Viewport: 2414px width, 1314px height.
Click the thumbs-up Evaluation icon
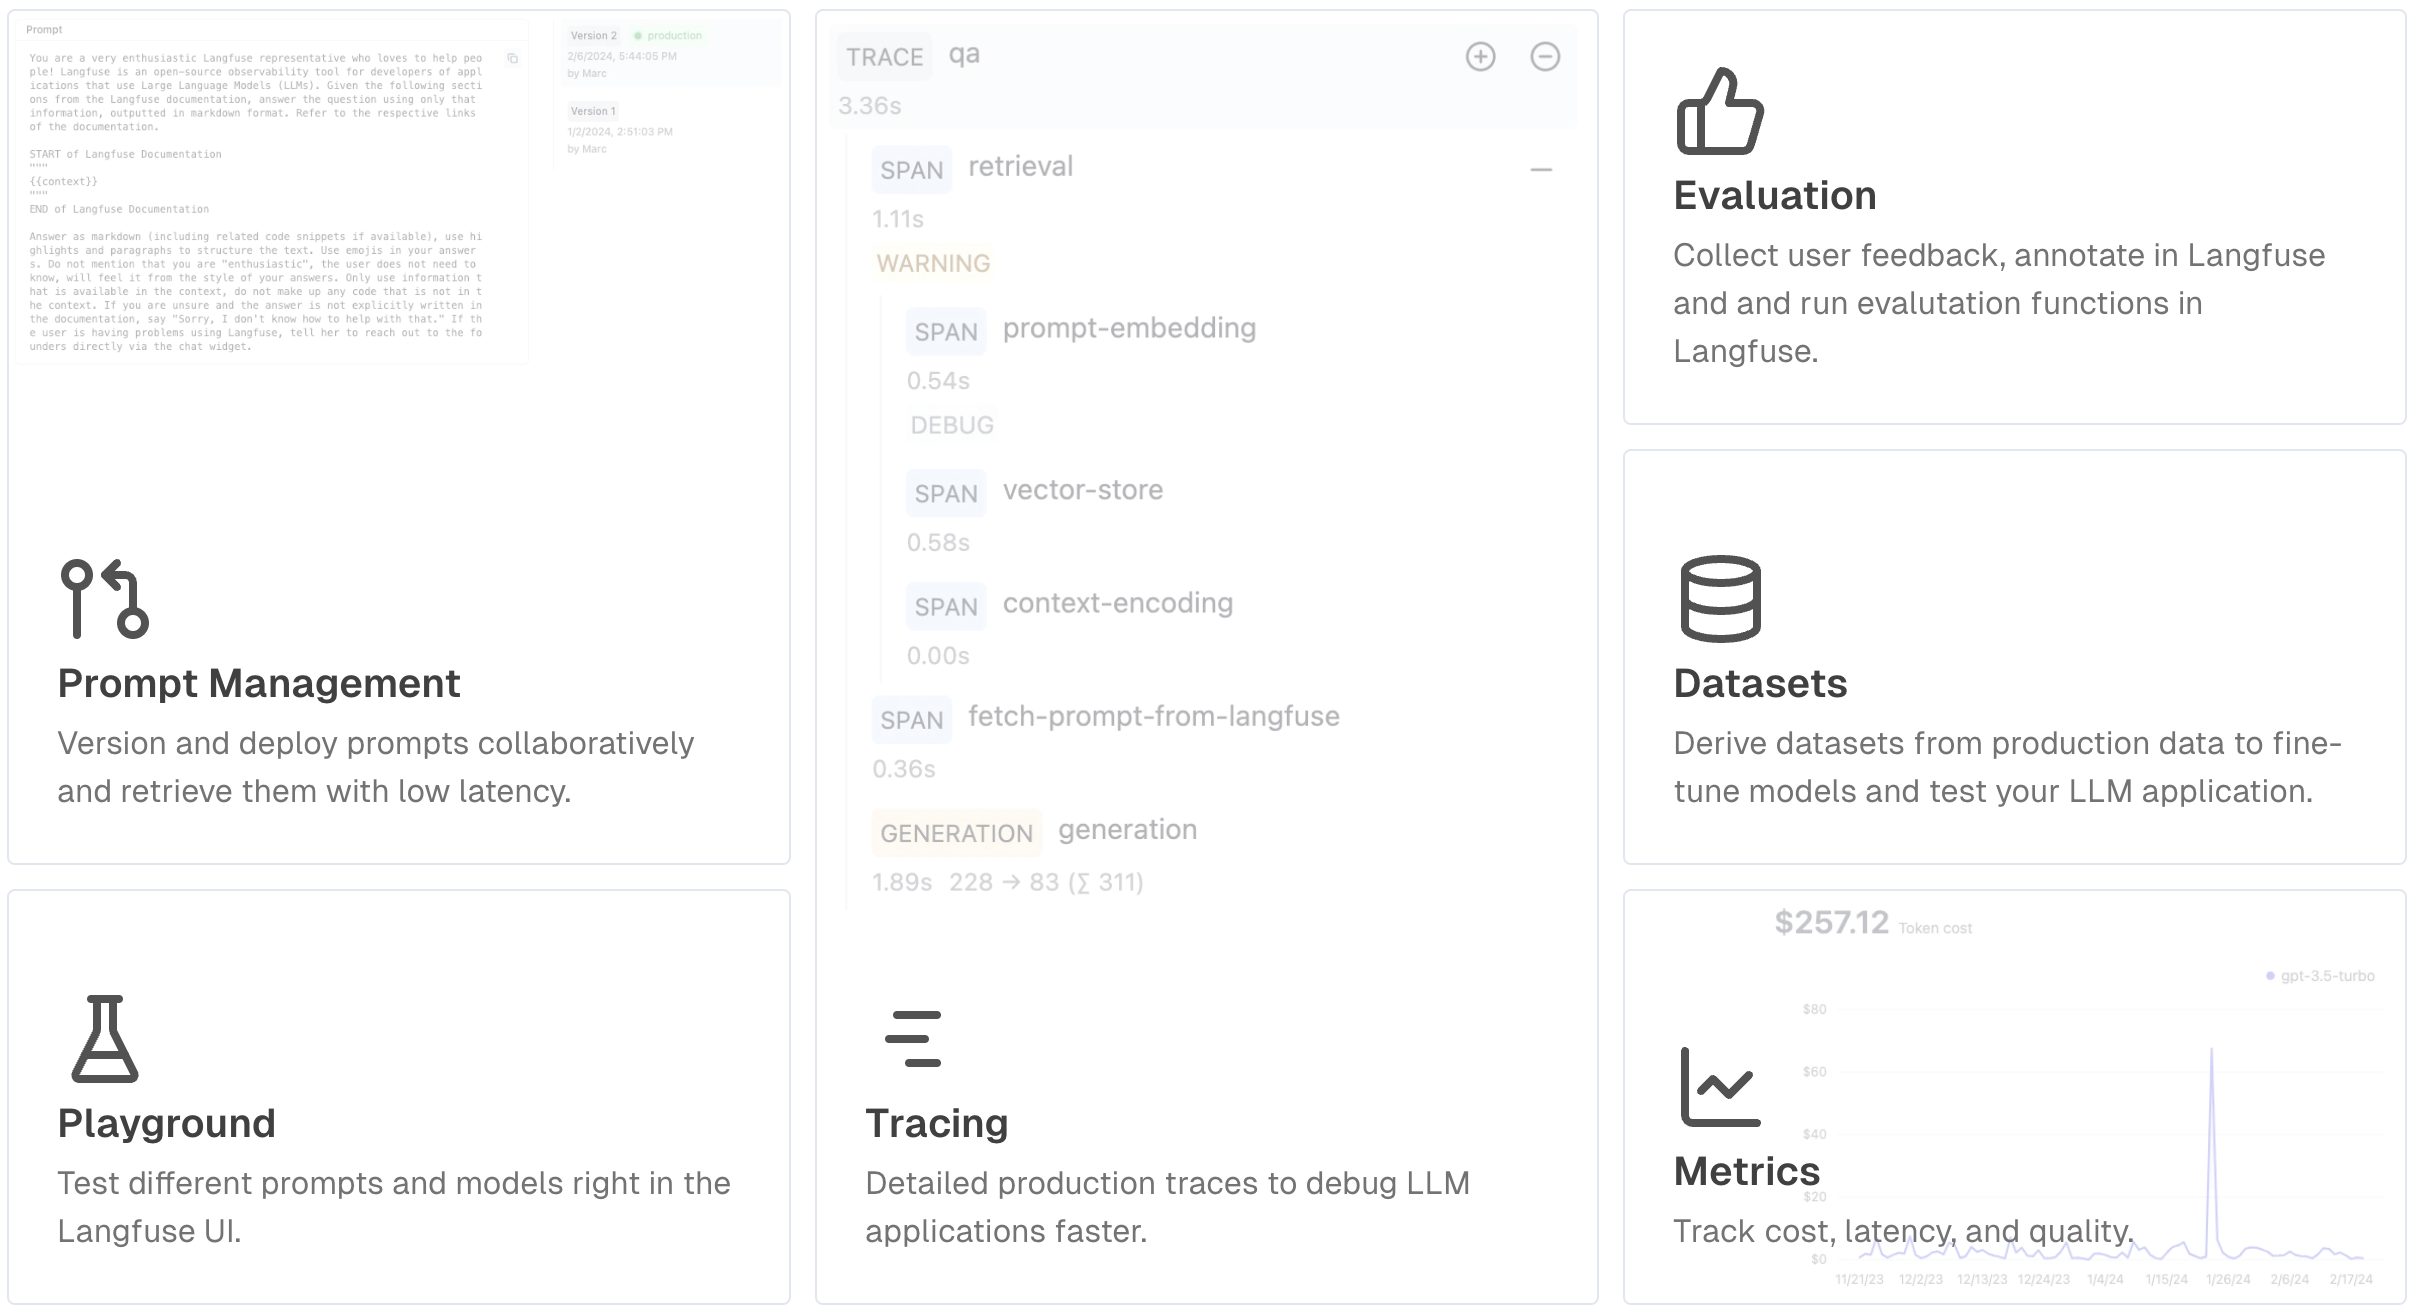point(1719,111)
